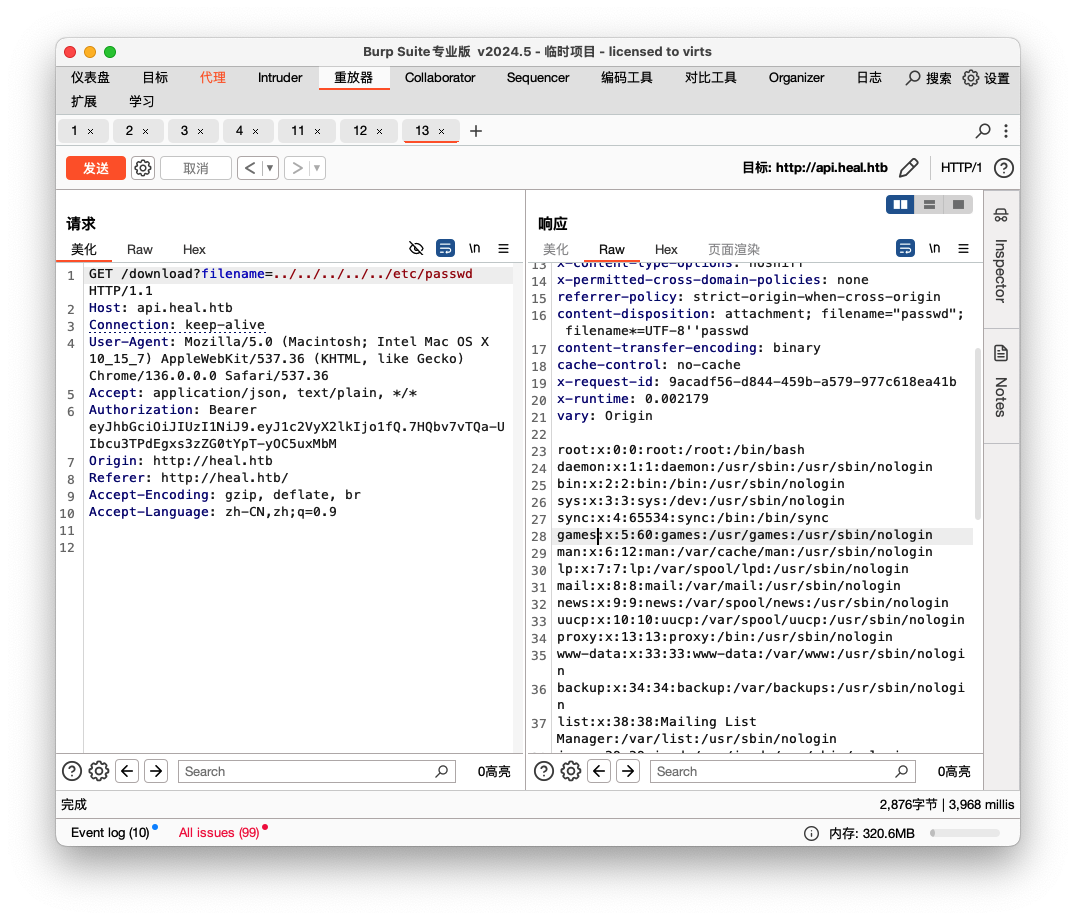1076x920 pixels.
Task: Switch protocol via the HTTP/1 selector
Action: (961, 167)
